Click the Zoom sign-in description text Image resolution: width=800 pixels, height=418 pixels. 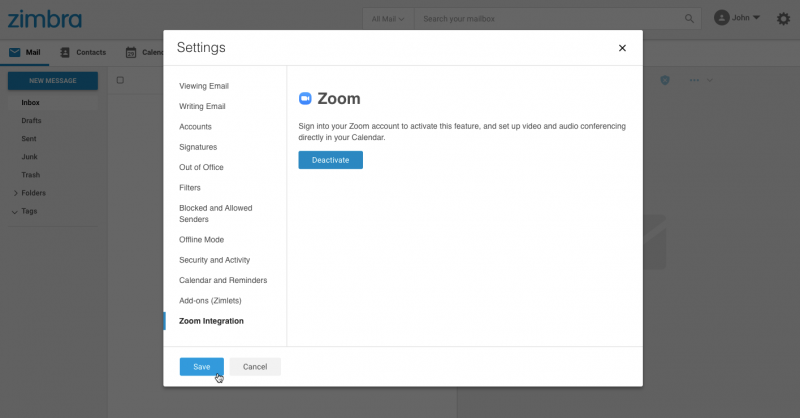462,132
